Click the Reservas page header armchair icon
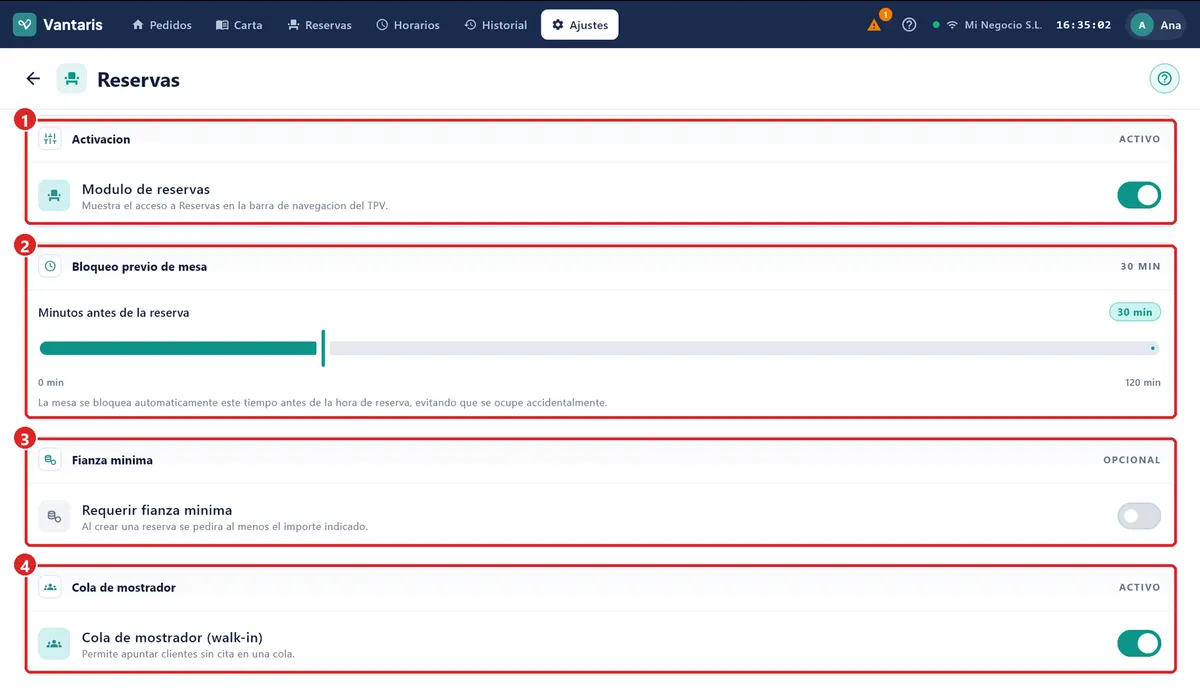 tap(71, 79)
